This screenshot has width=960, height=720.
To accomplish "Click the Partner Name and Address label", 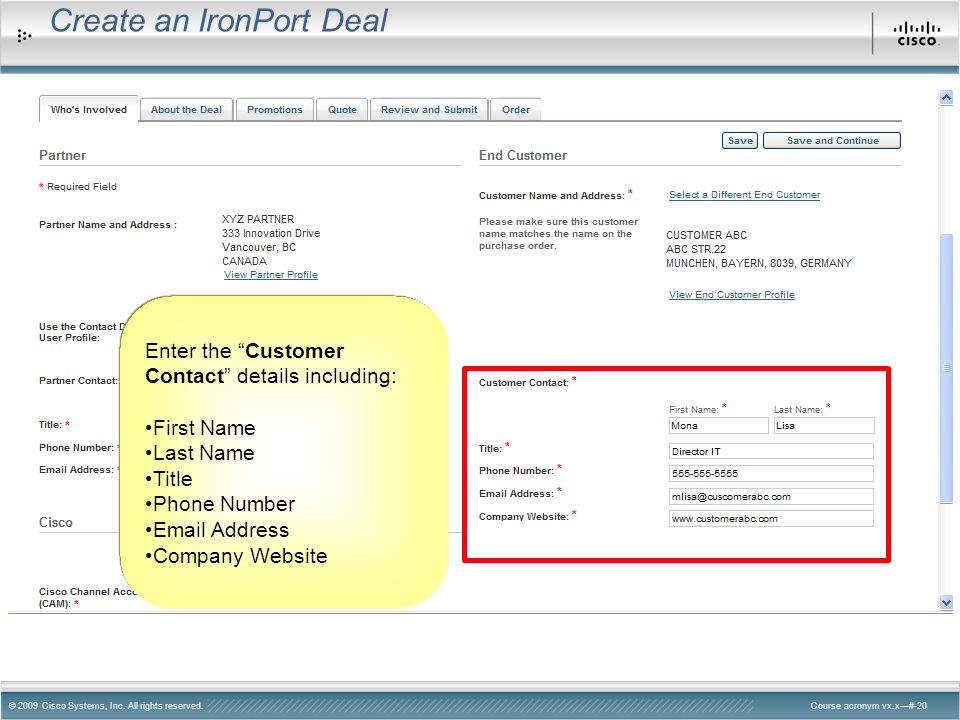I will [108, 225].
